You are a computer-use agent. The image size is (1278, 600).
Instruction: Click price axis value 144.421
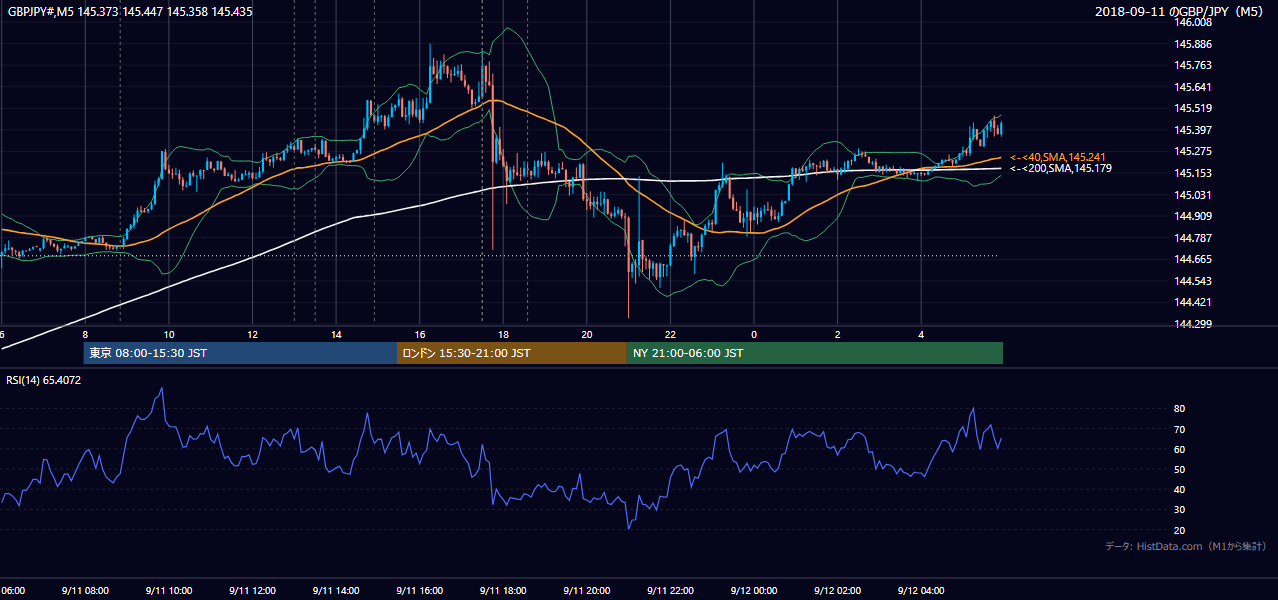(1194, 302)
